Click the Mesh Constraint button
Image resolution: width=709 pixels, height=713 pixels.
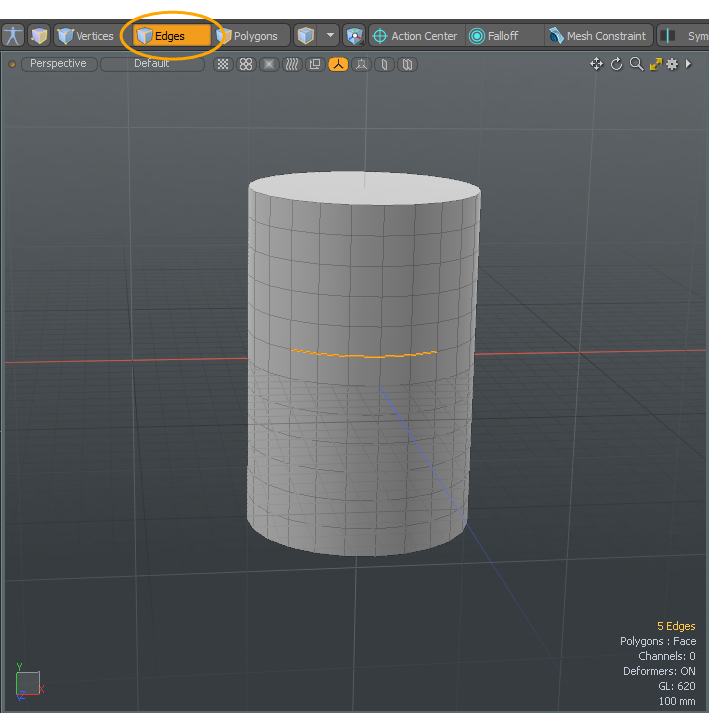click(x=597, y=36)
